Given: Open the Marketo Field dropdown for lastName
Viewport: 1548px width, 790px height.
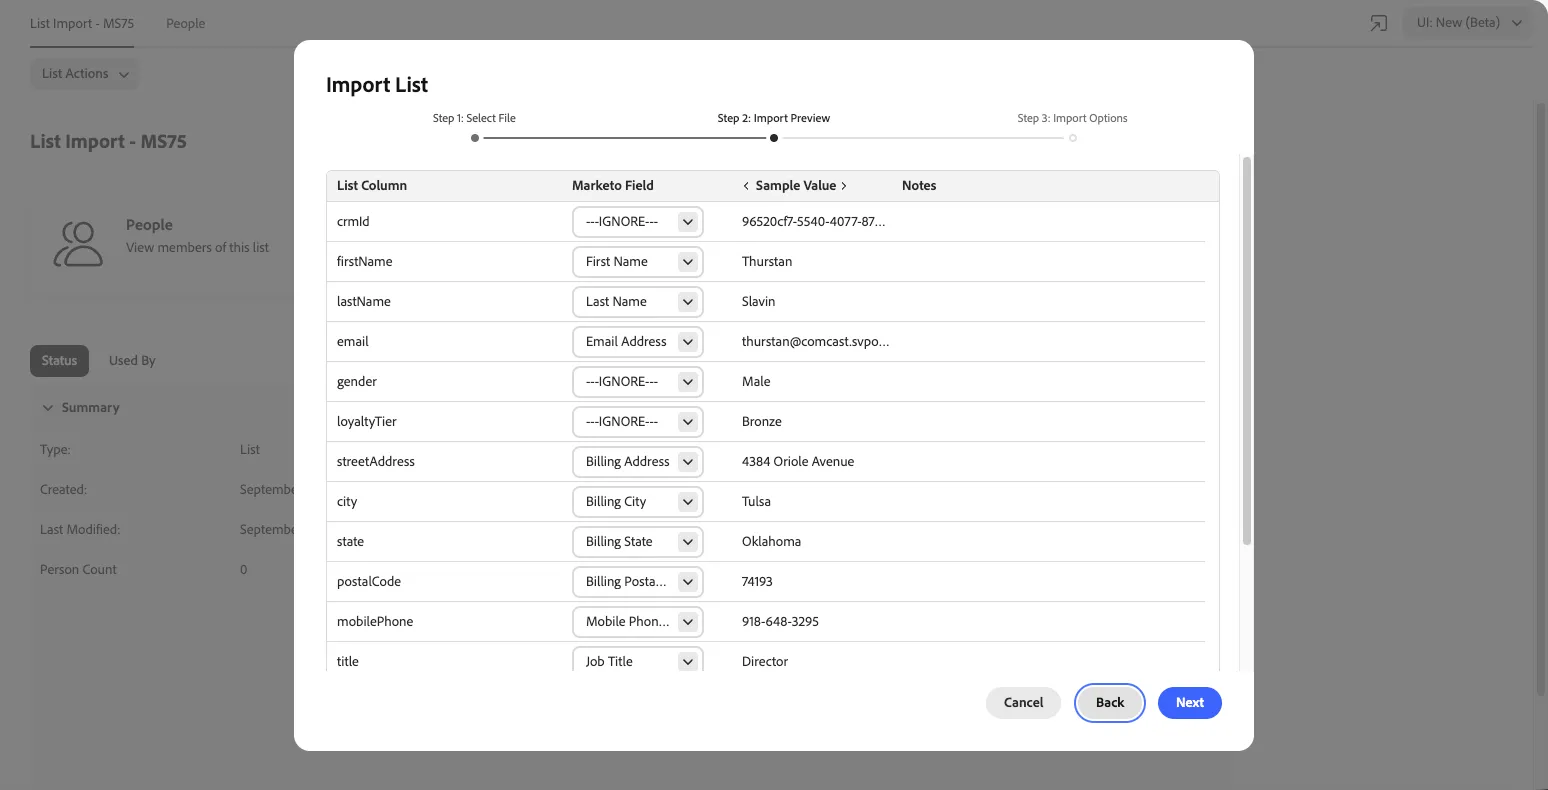Looking at the screenshot, I should [638, 302].
